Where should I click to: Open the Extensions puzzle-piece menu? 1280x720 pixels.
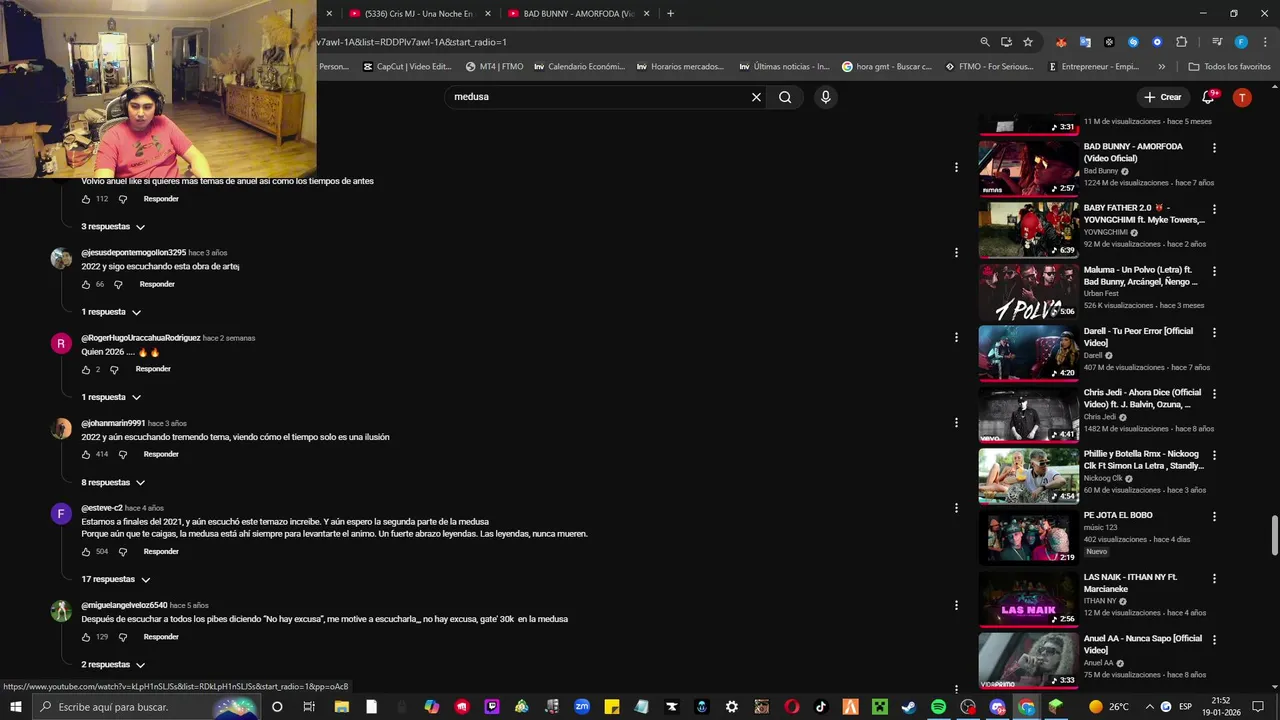pos(1181,42)
